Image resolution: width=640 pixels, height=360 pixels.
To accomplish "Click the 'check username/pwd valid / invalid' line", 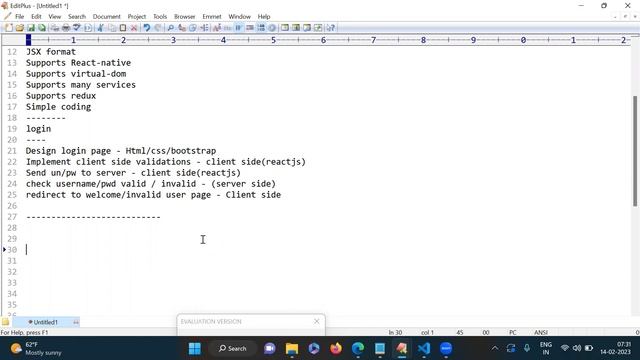I will pos(151,184).
